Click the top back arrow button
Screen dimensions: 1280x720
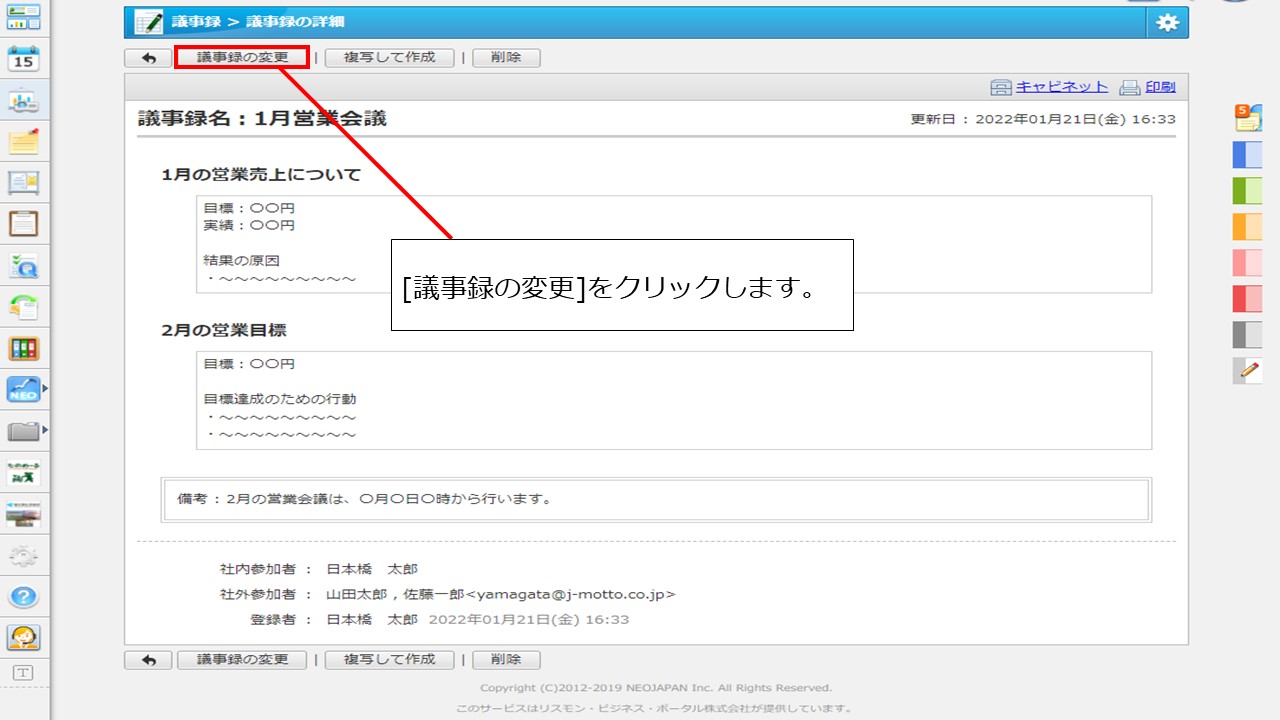click(x=148, y=58)
